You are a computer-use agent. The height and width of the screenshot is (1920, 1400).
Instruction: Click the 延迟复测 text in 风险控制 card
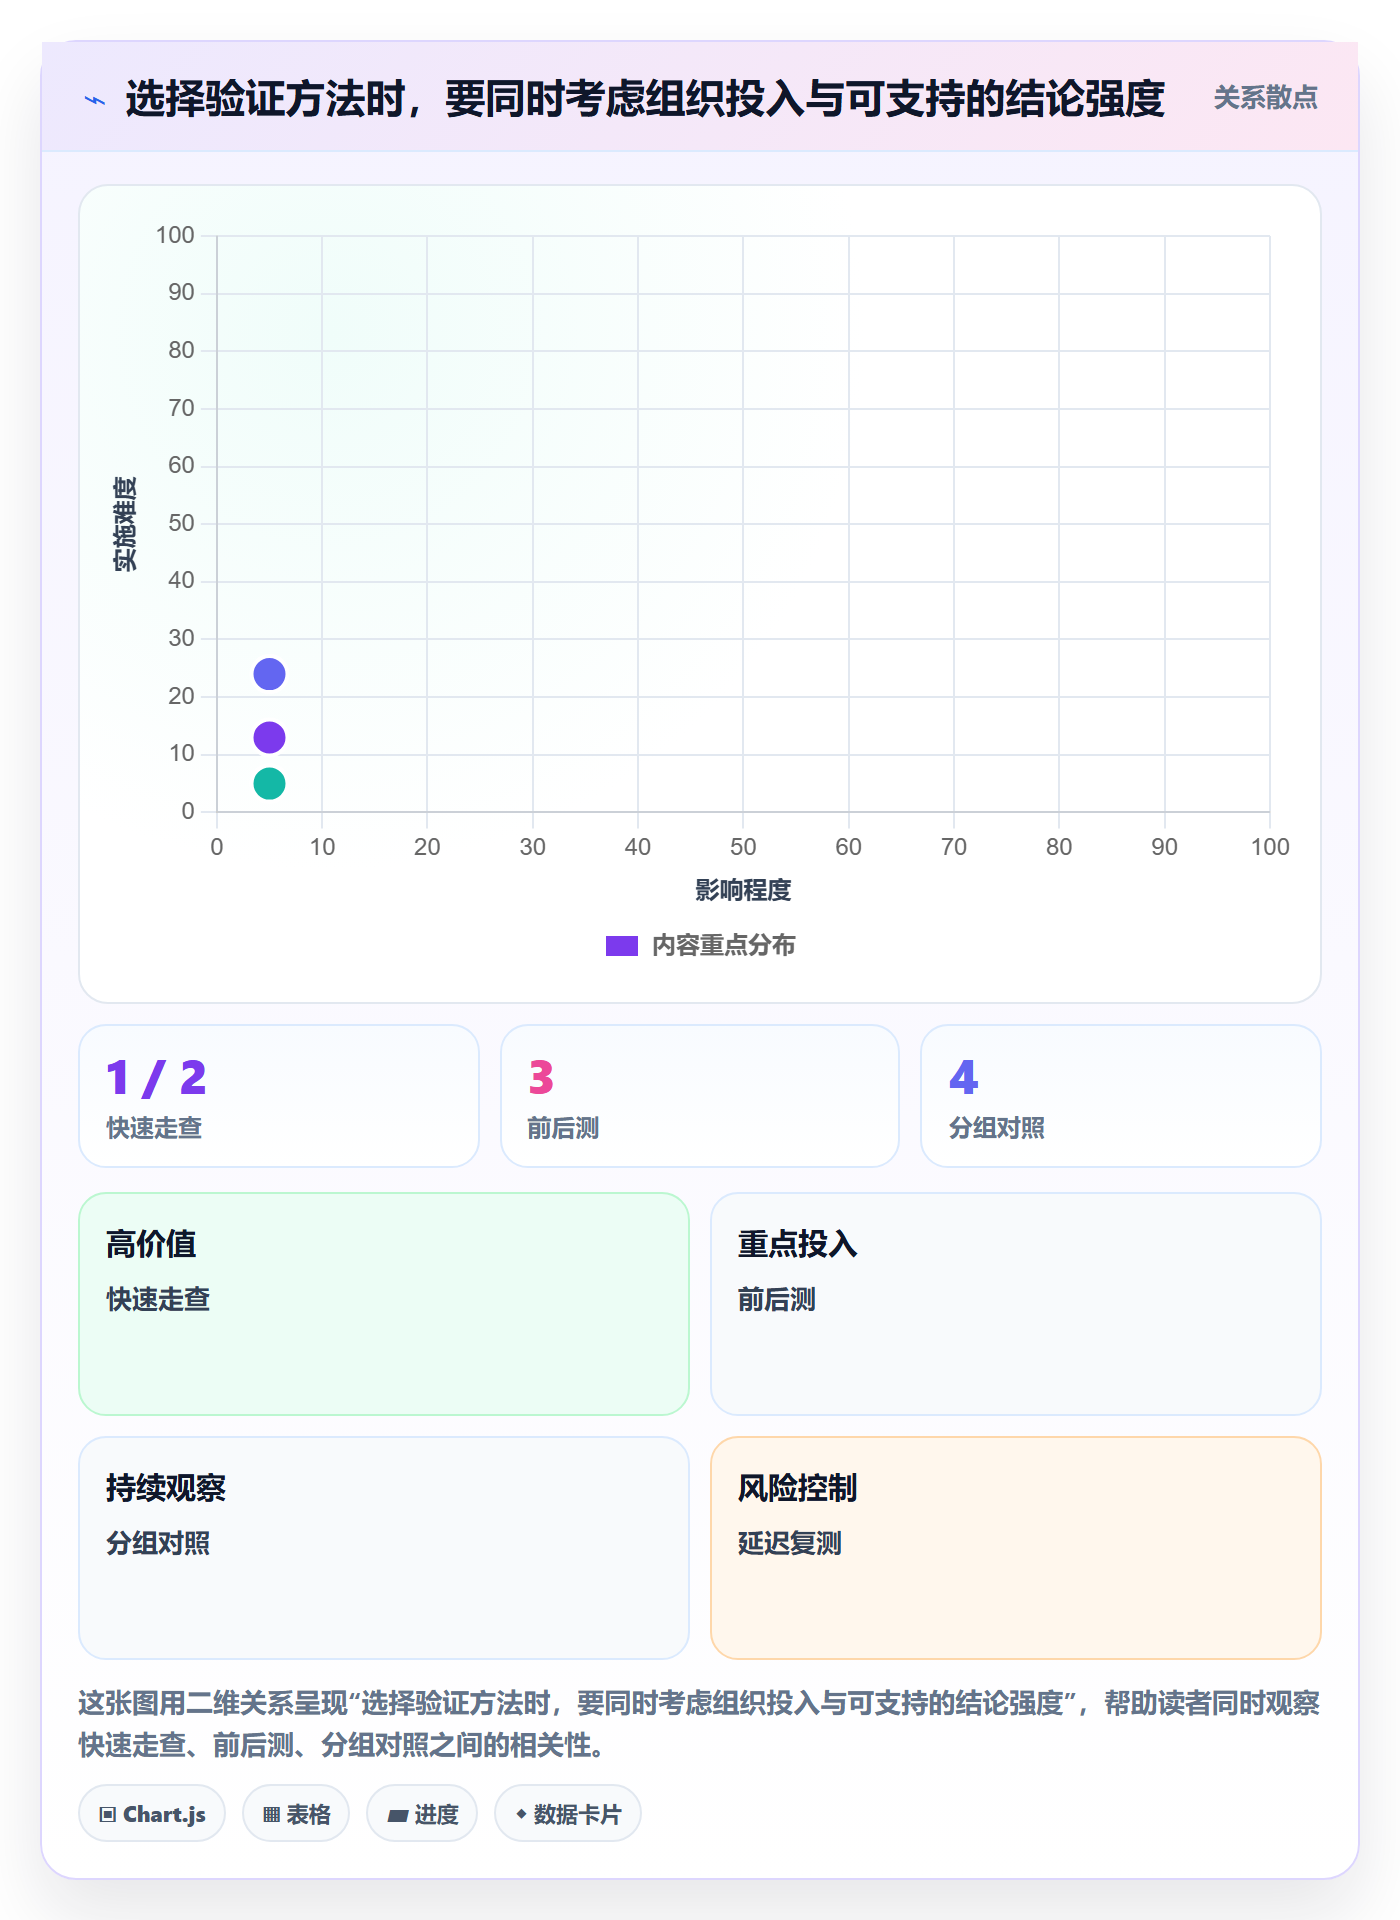pos(790,1543)
